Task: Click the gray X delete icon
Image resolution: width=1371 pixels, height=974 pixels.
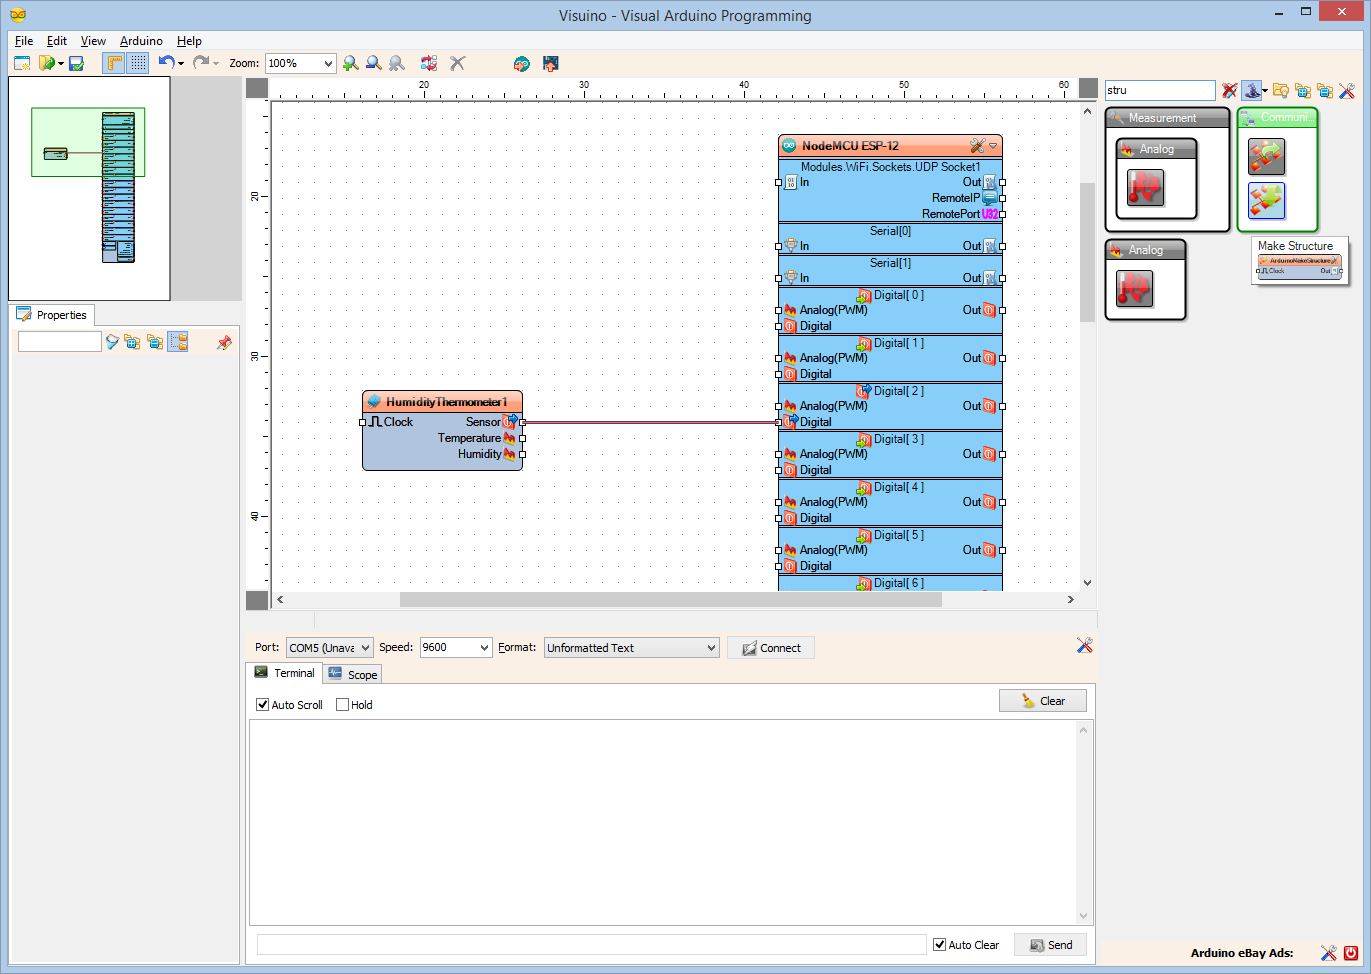Action: click(458, 63)
